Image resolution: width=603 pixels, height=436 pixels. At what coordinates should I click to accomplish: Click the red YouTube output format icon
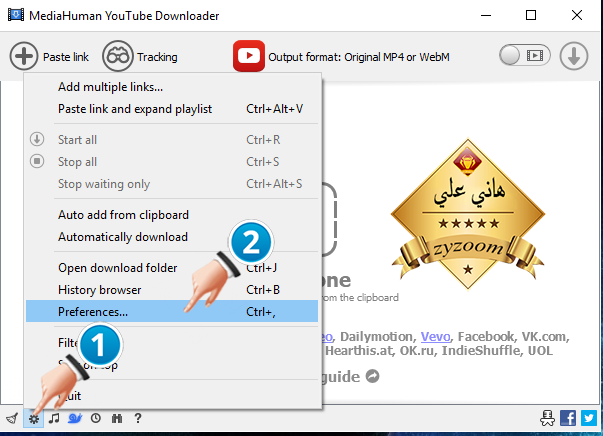pos(249,56)
